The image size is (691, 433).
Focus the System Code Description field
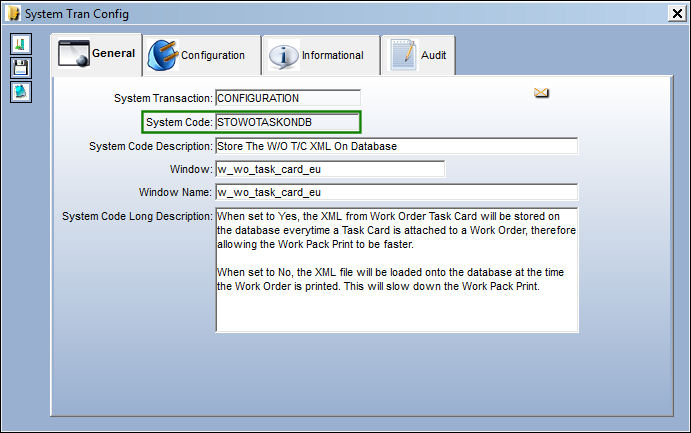coord(397,146)
